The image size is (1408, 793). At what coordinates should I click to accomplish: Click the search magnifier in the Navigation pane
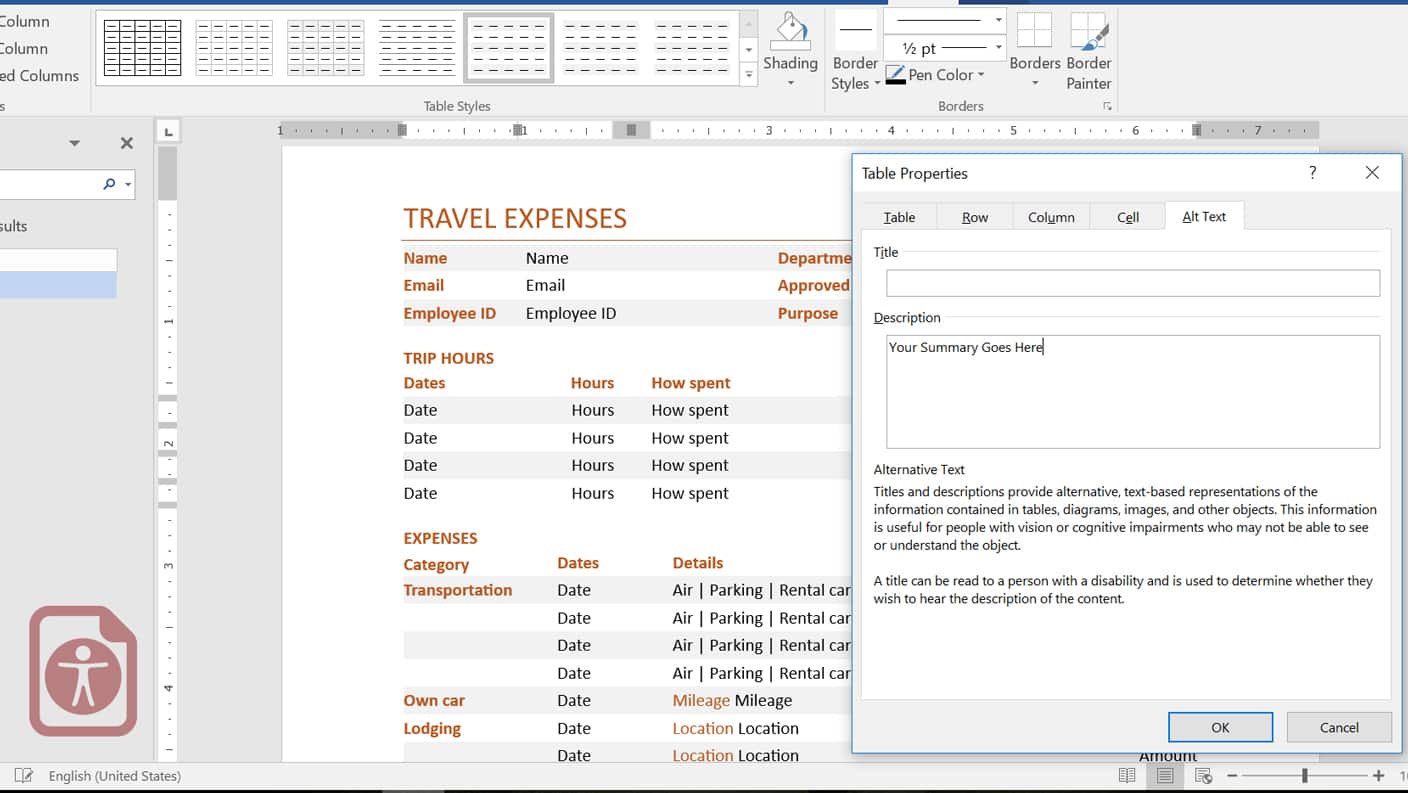click(107, 184)
